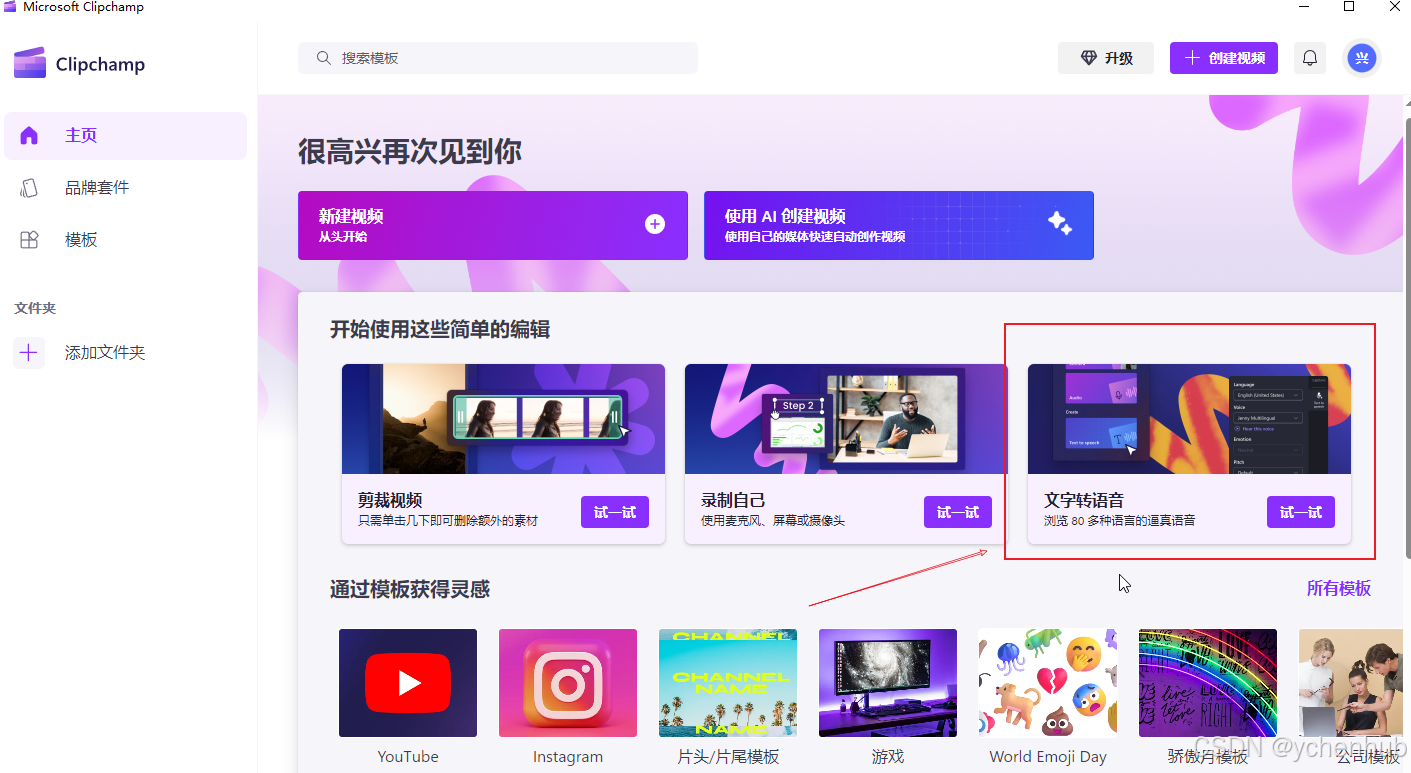Open the 文字转语音 preview thumbnail
The width and height of the screenshot is (1411, 773).
pos(1189,419)
